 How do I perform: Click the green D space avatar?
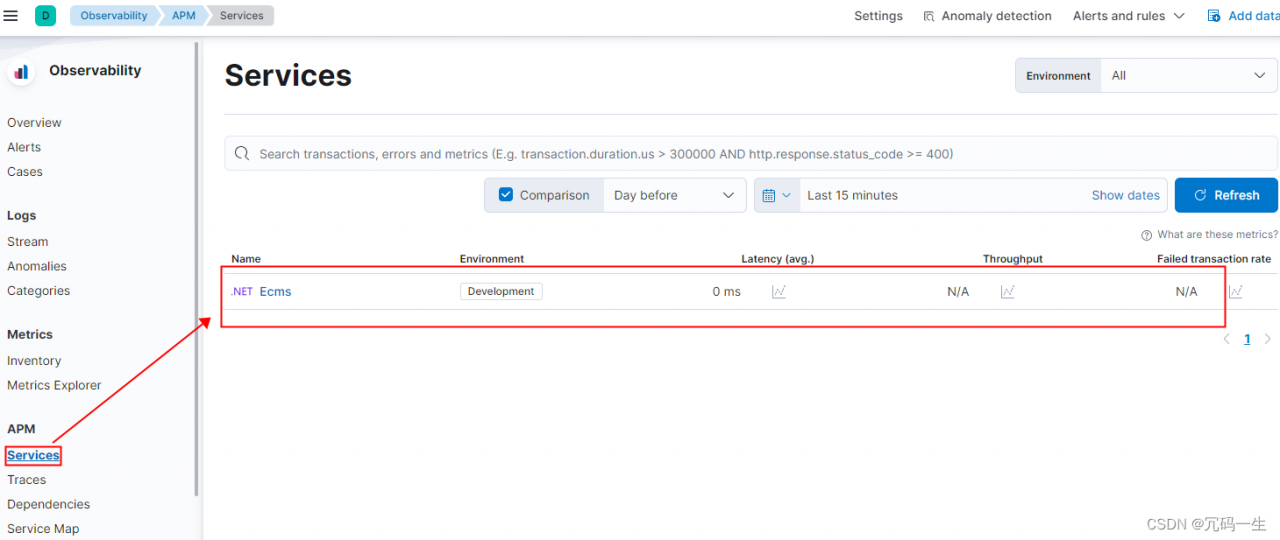pyautogui.click(x=45, y=16)
